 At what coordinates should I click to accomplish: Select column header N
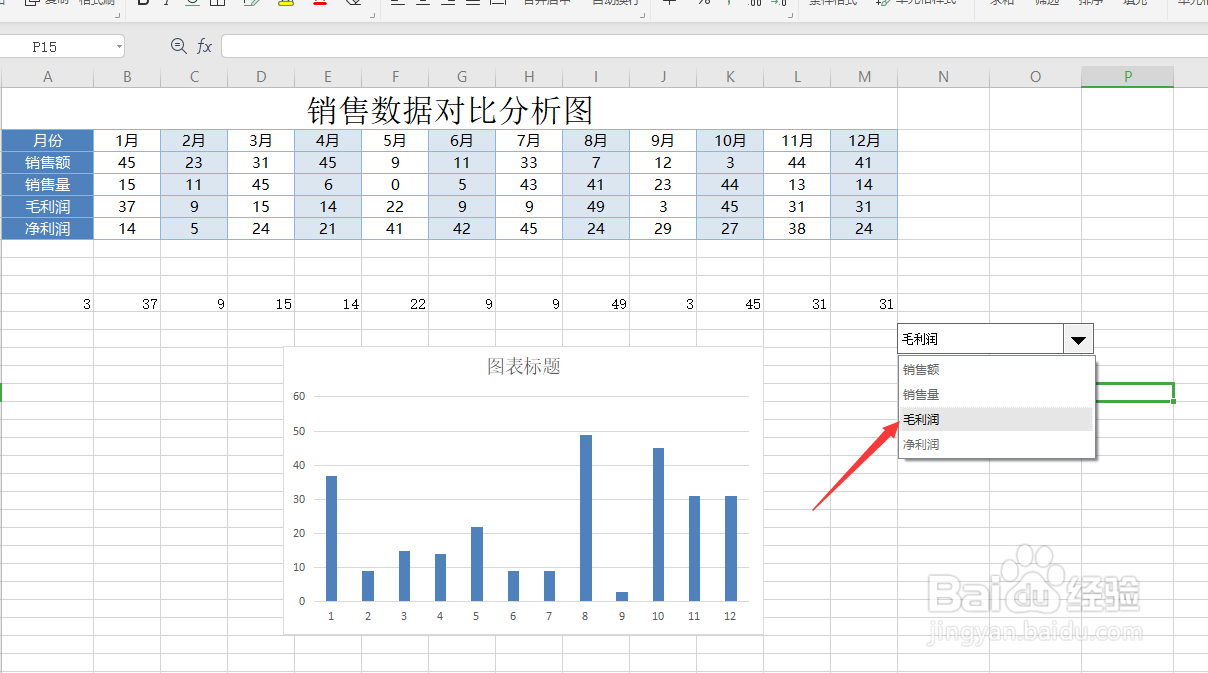[x=943, y=77]
